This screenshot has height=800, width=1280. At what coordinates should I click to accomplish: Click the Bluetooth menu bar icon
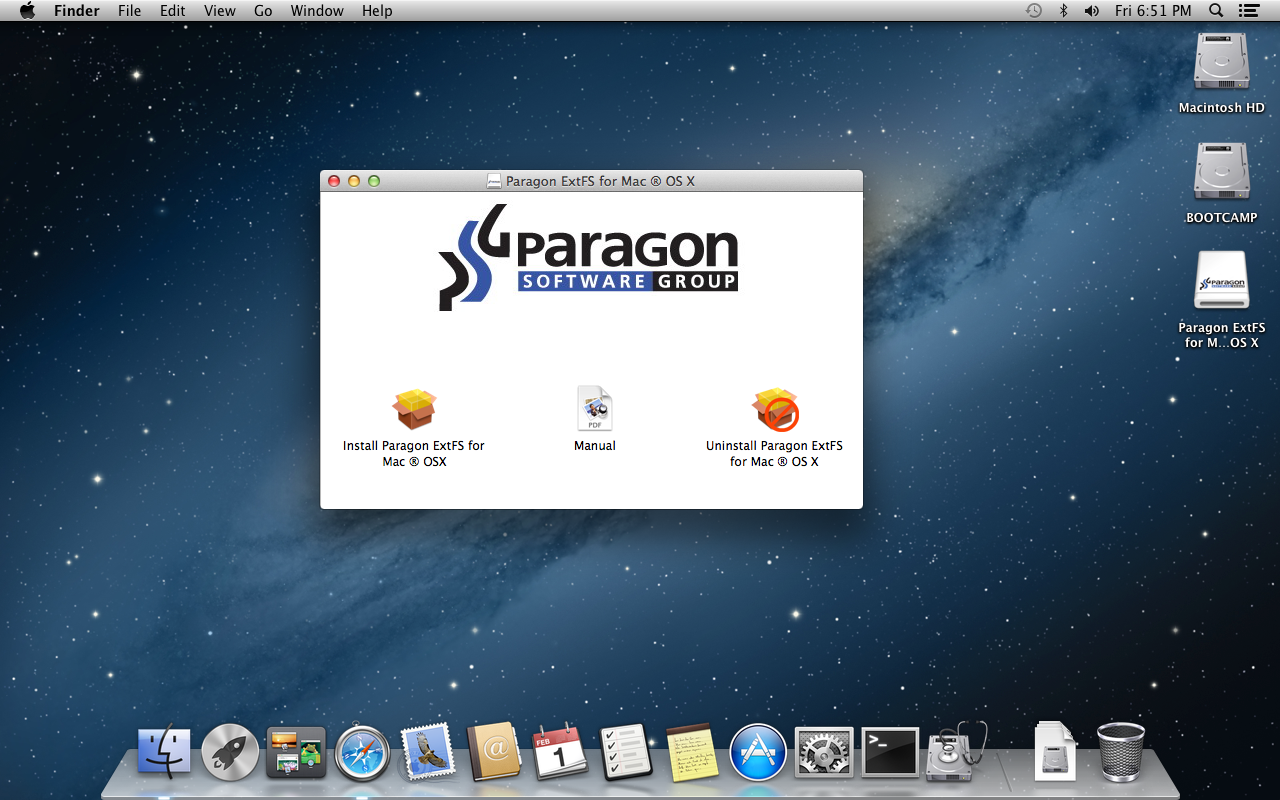coord(1064,11)
